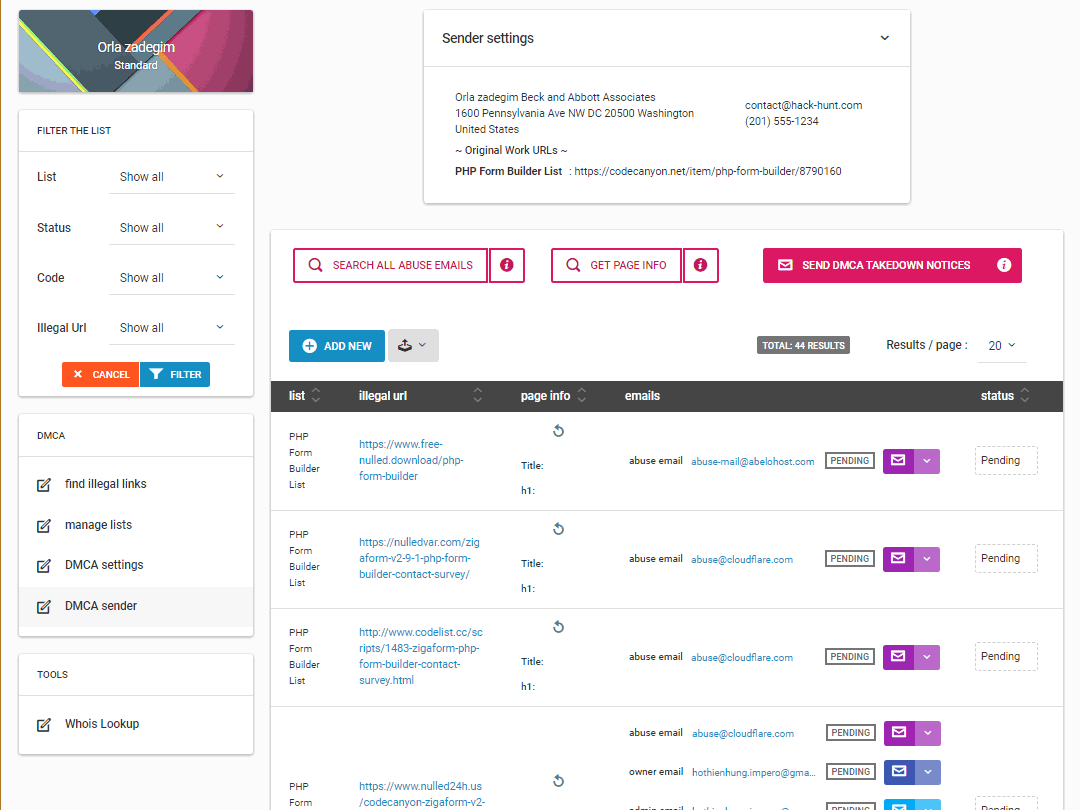
Task: Refresh page info for codelist.cc row
Action: [559, 627]
